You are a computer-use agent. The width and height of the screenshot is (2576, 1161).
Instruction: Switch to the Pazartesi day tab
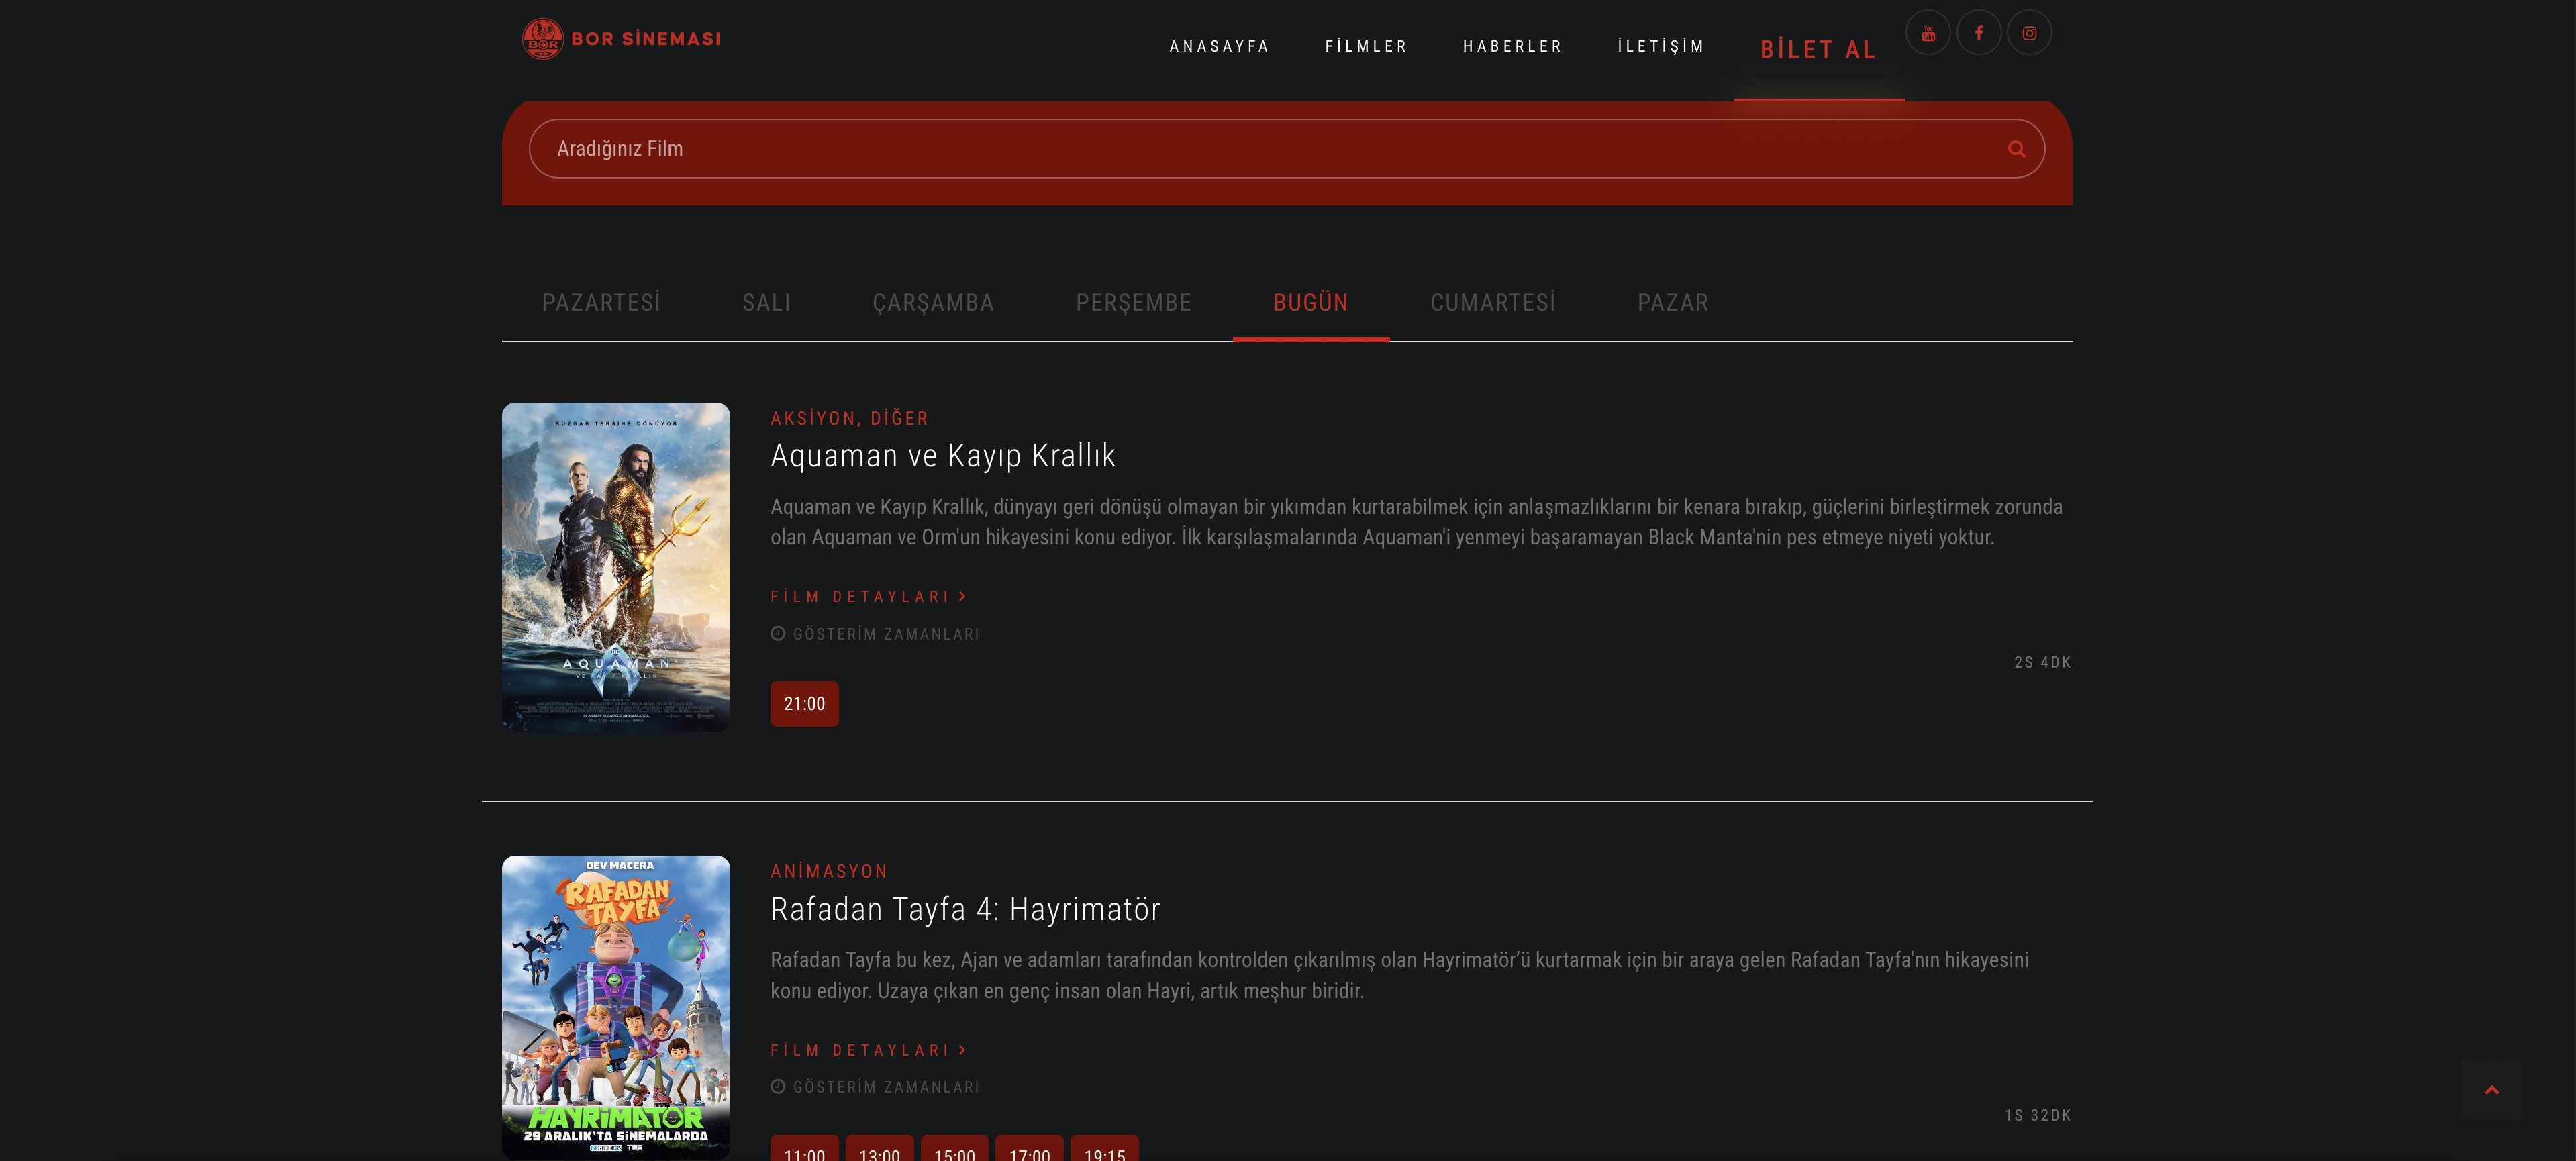pos(601,303)
